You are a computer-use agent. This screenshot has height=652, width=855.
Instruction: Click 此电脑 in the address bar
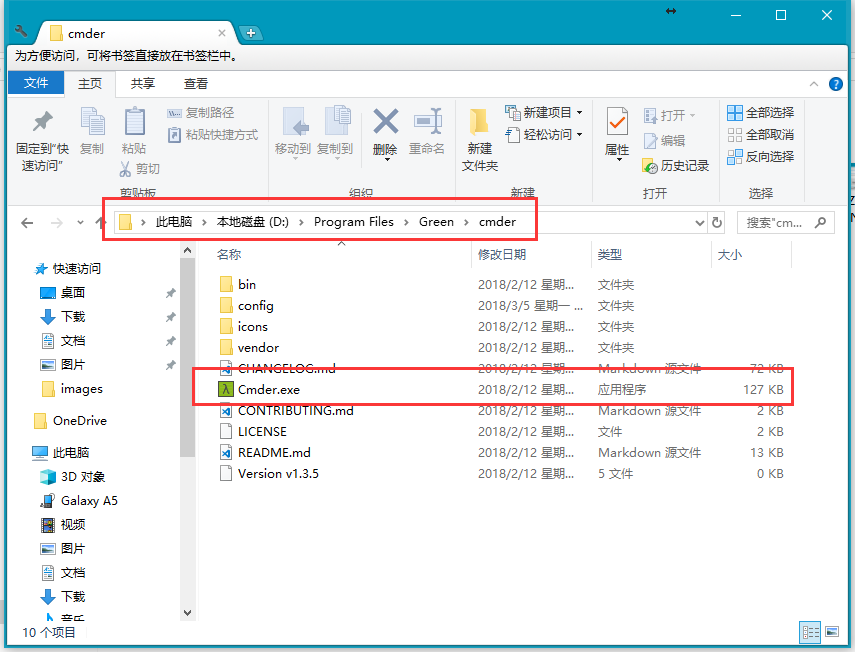click(174, 222)
